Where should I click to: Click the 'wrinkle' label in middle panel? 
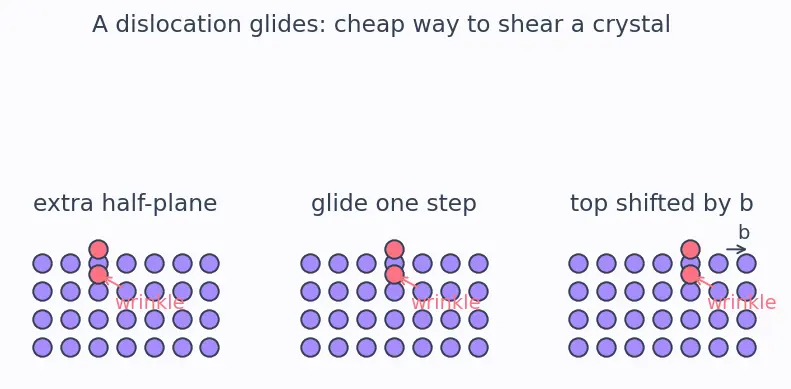[x=445, y=303]
